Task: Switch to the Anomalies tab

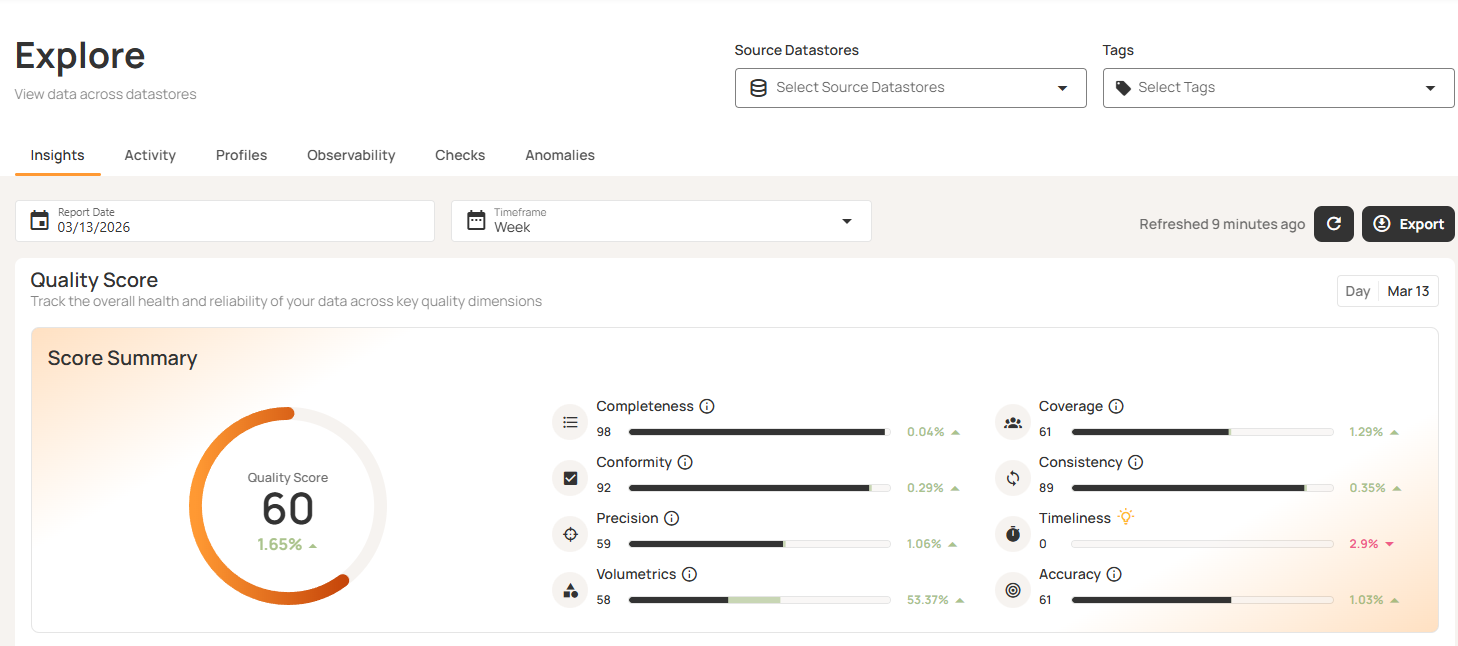Action: [x=559, y=155]
